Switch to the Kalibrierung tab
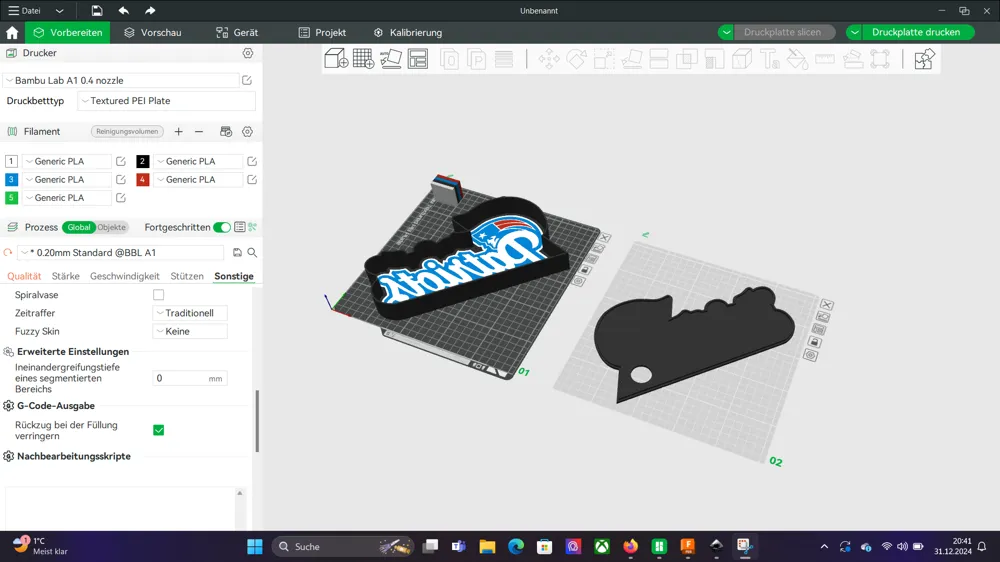The width and height of the screenshot is (1000, 562). (x=408, y=33)
